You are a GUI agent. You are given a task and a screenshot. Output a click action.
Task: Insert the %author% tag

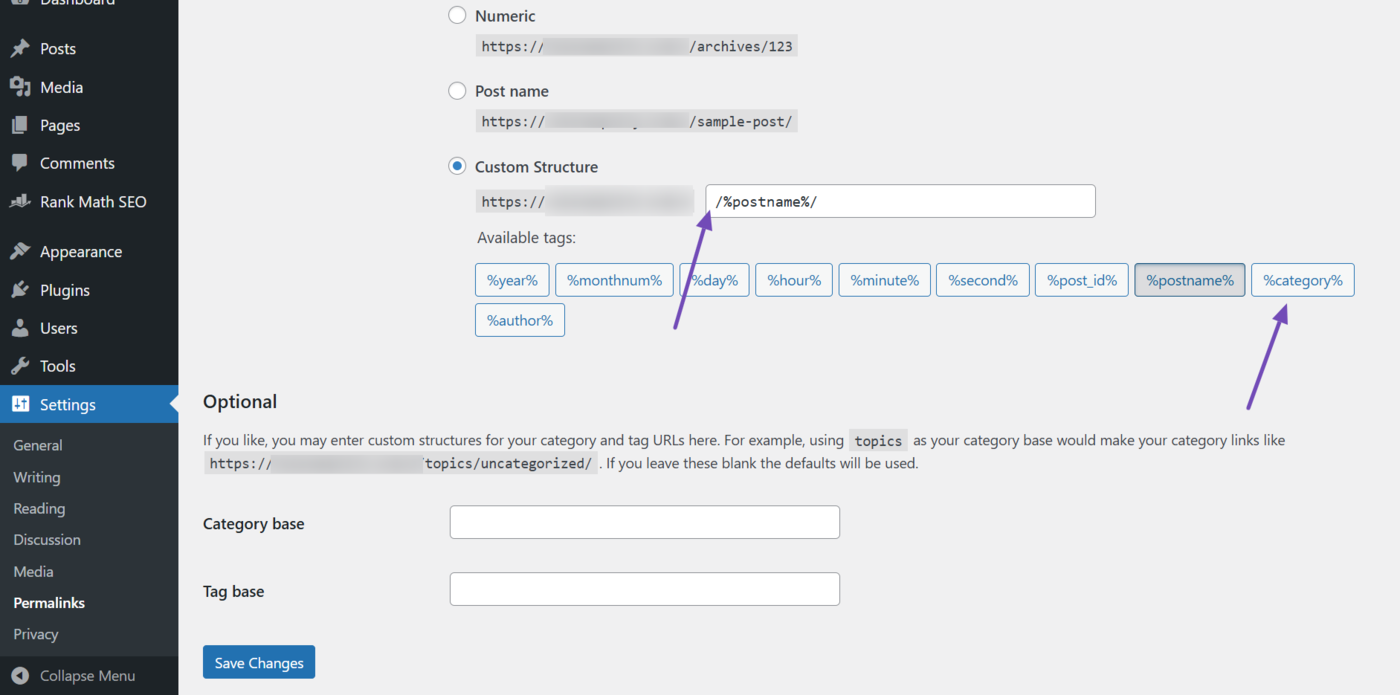[x=520, y=320]
